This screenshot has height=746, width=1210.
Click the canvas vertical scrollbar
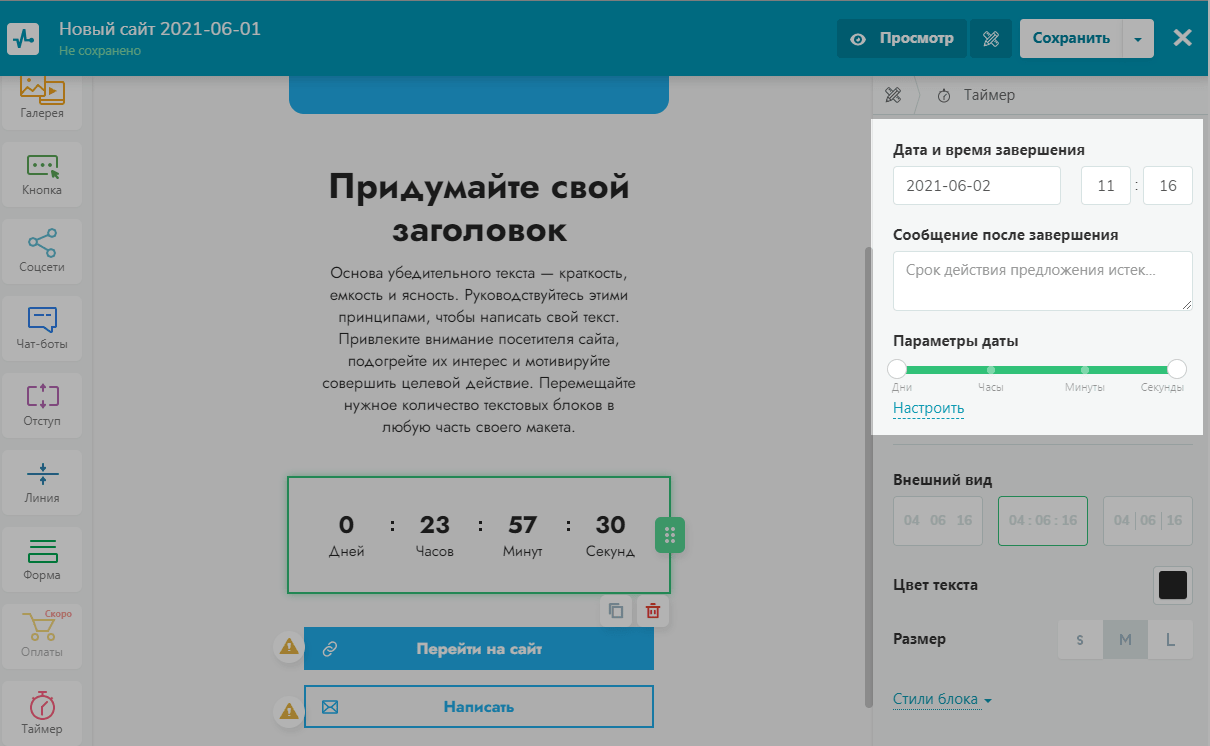pos(867,478)
